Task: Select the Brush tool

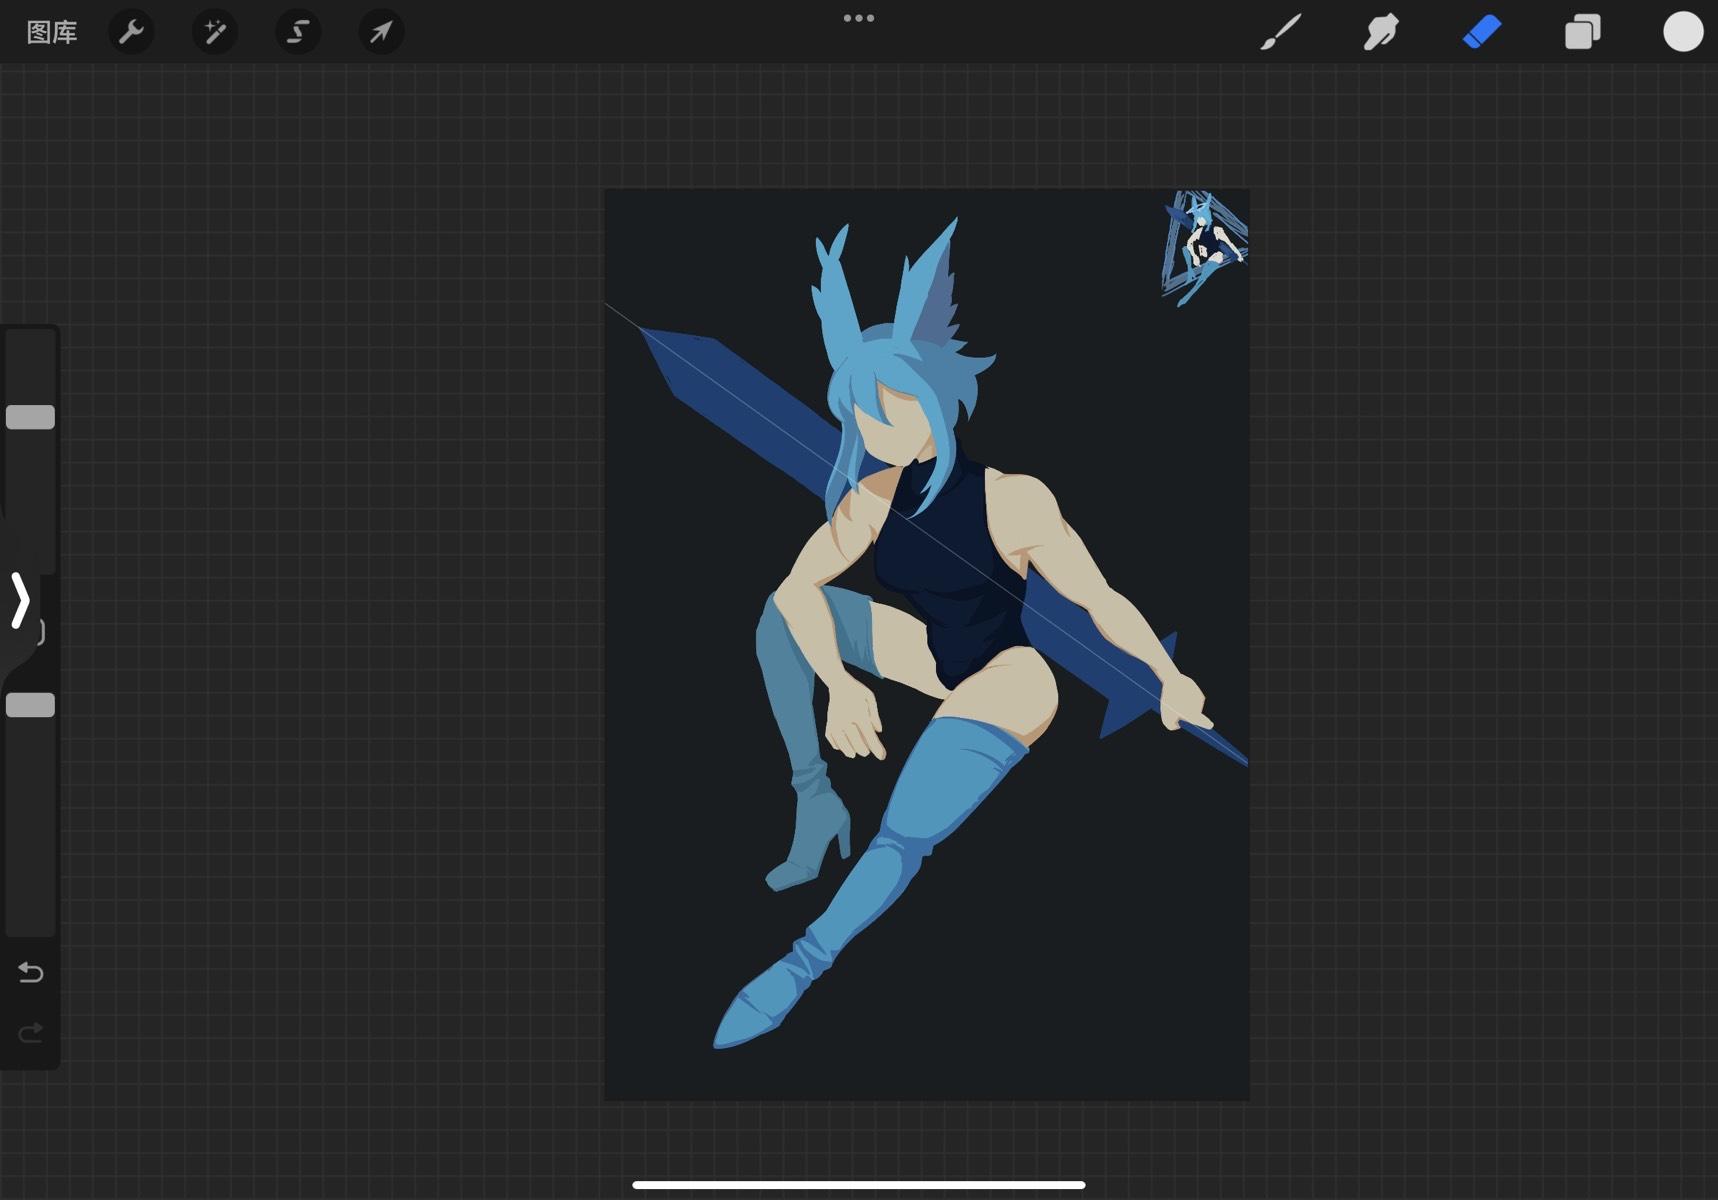Action: click(x=1281, y=32)
